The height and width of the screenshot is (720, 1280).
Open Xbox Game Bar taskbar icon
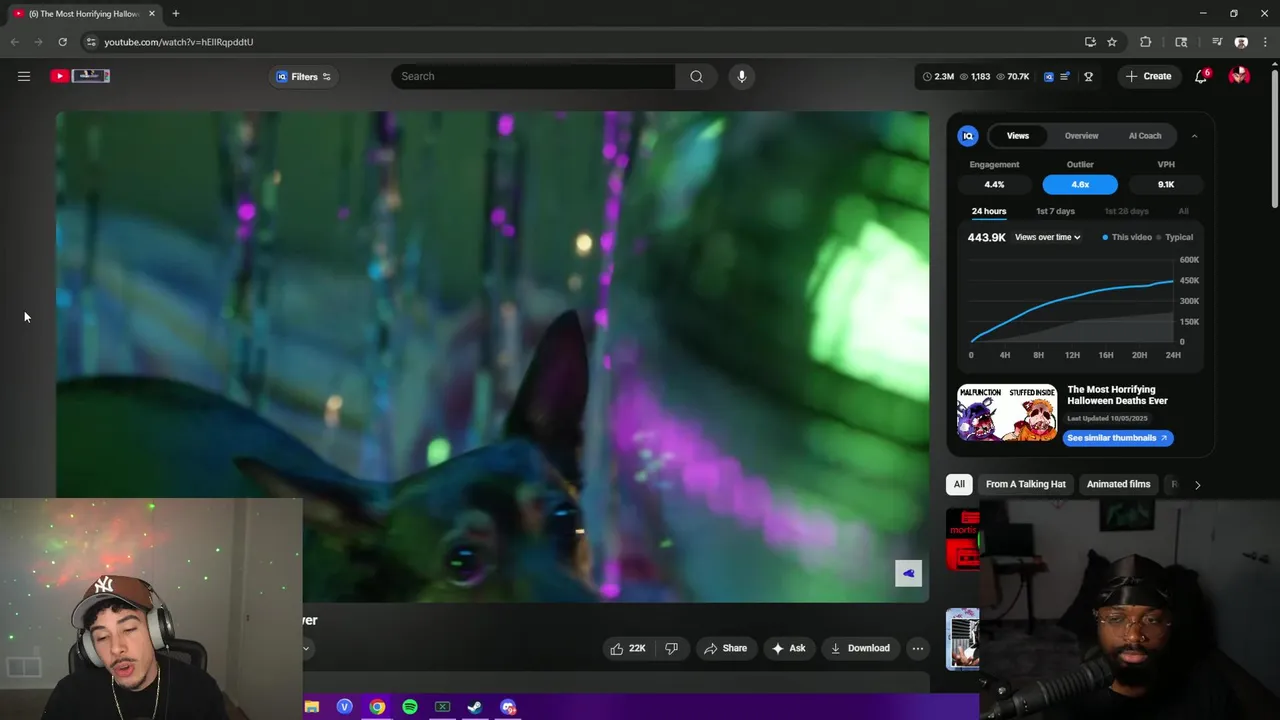coord(442,707)
